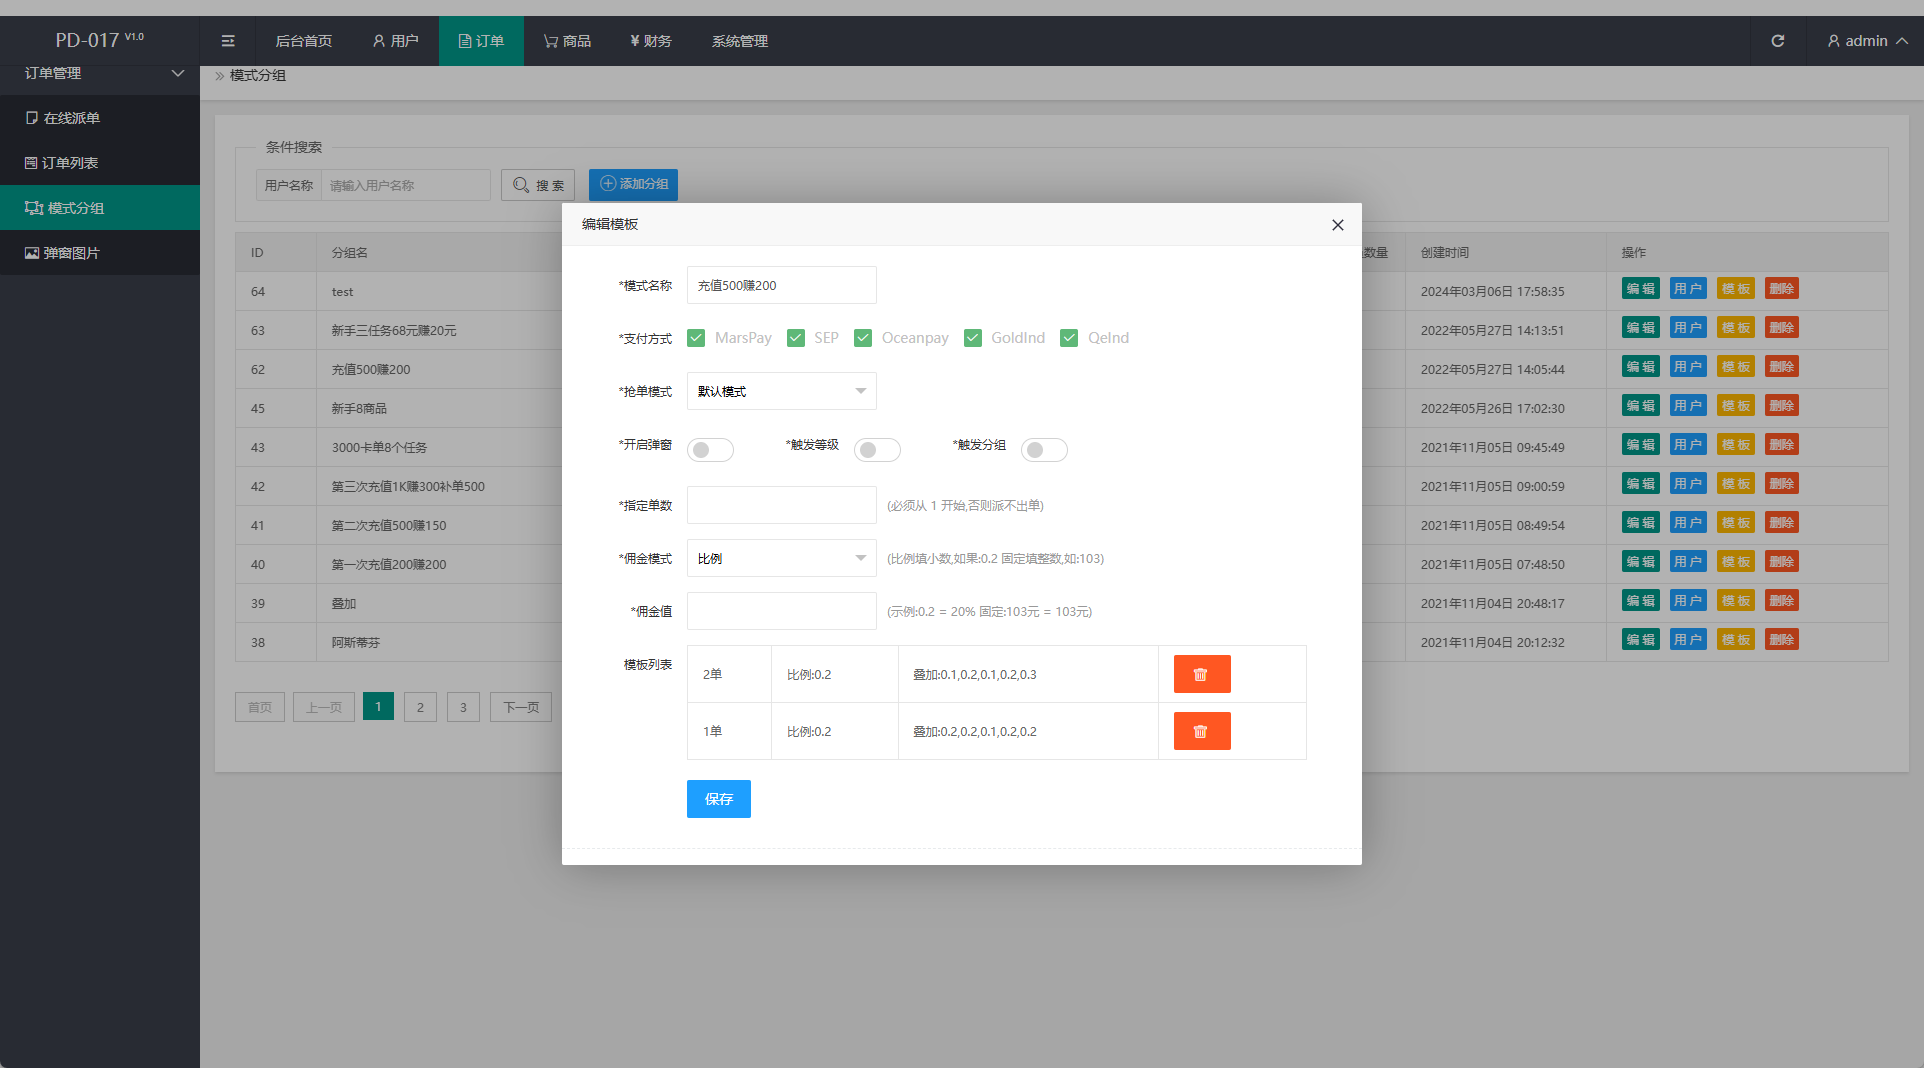Open the 抢单模式 dropdown
Viewport: 1924px width, 1068px height.
click(781, 391)
